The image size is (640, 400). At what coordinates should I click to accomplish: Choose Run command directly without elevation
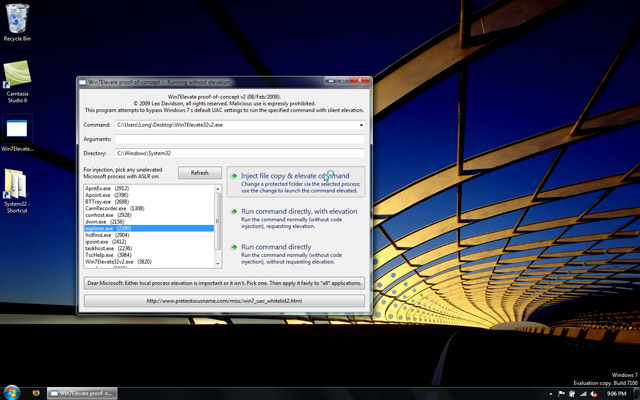[296, 253]
